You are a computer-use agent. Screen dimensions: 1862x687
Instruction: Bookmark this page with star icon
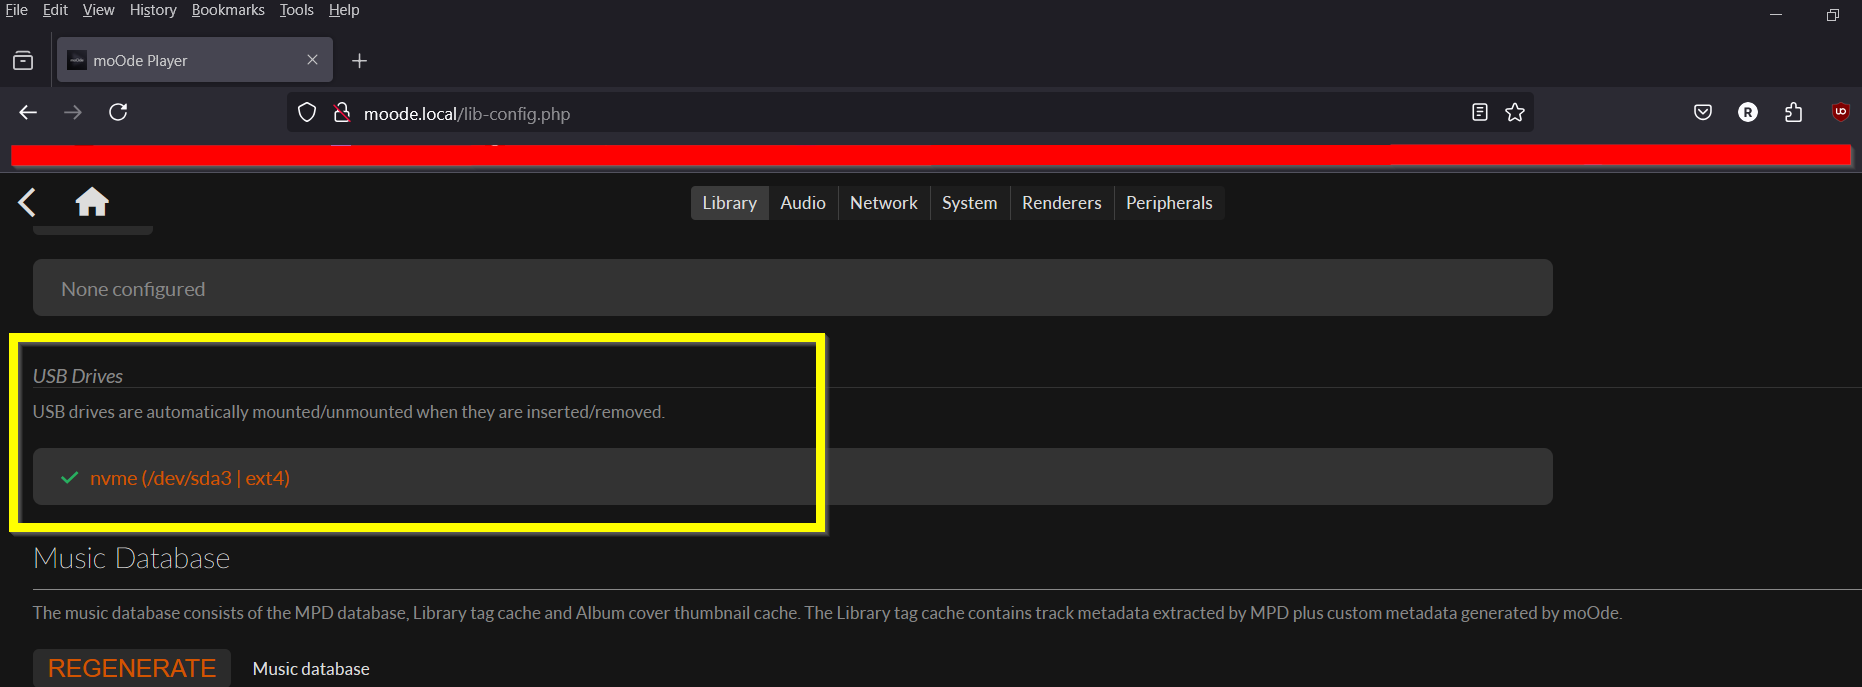(x=1515, y=112)
